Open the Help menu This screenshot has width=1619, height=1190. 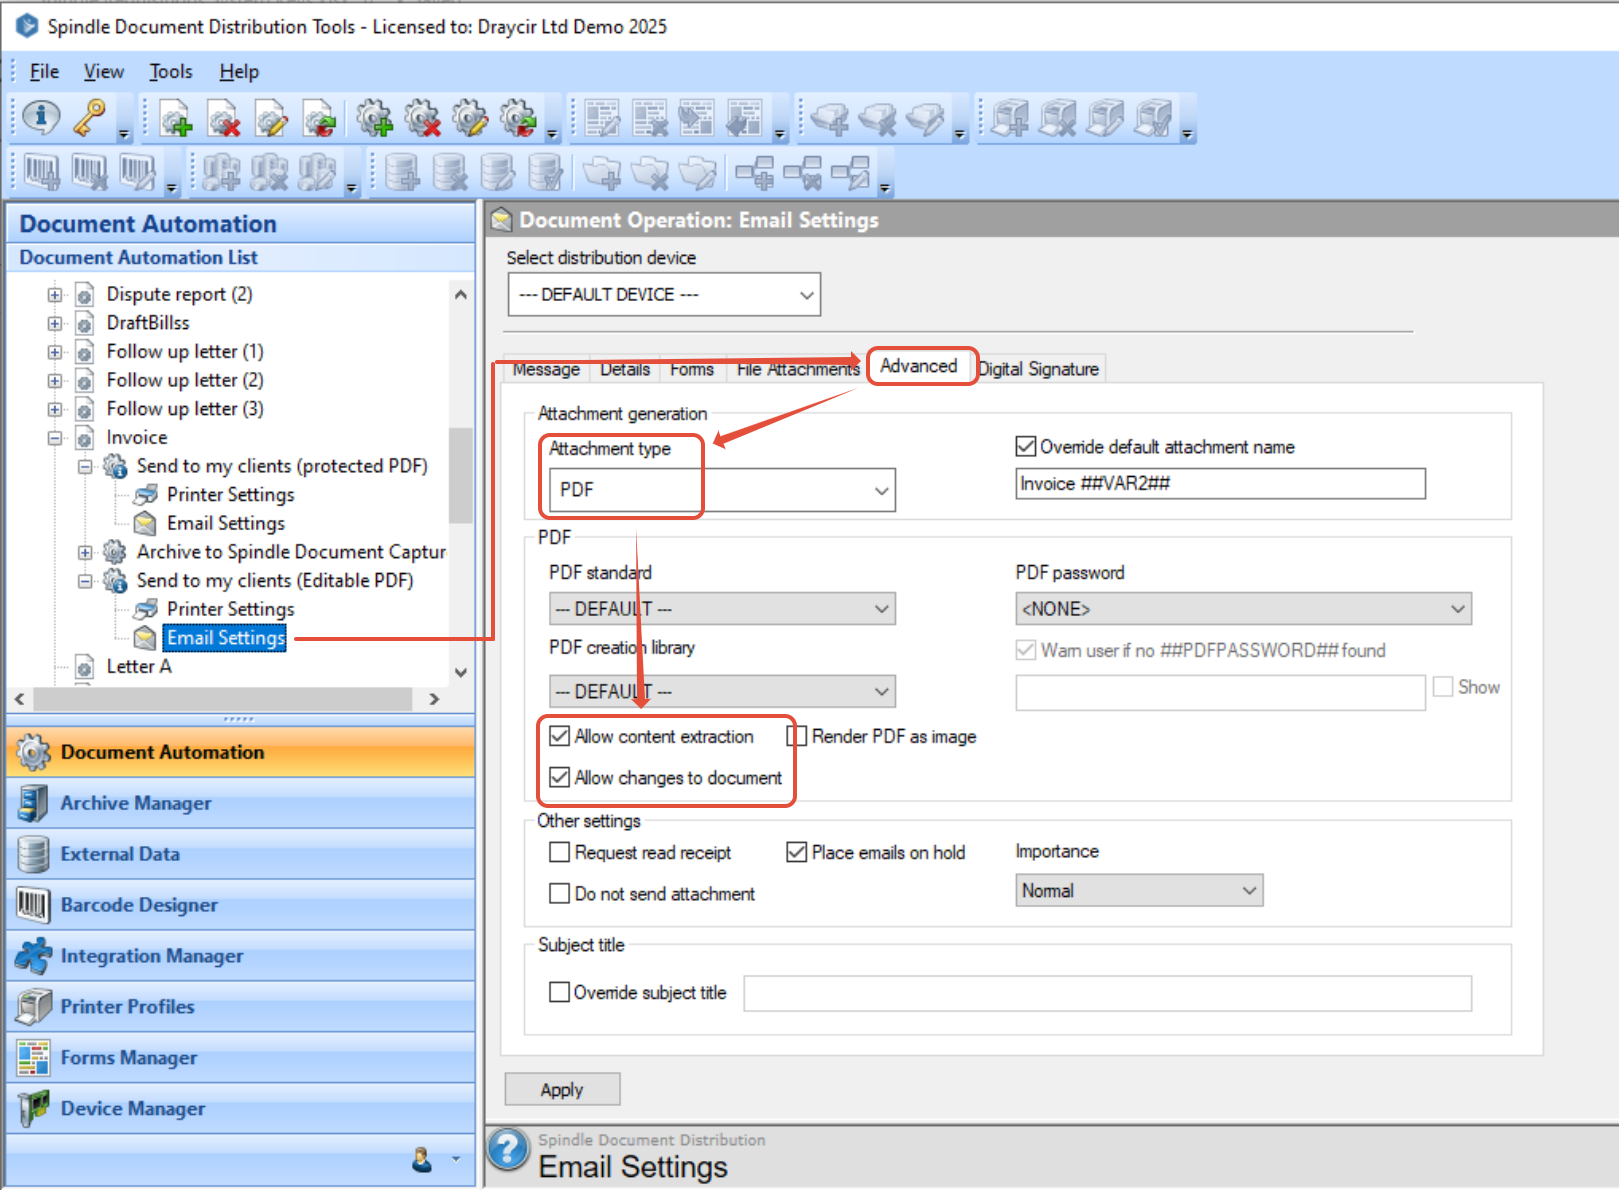tap(239, 71)
